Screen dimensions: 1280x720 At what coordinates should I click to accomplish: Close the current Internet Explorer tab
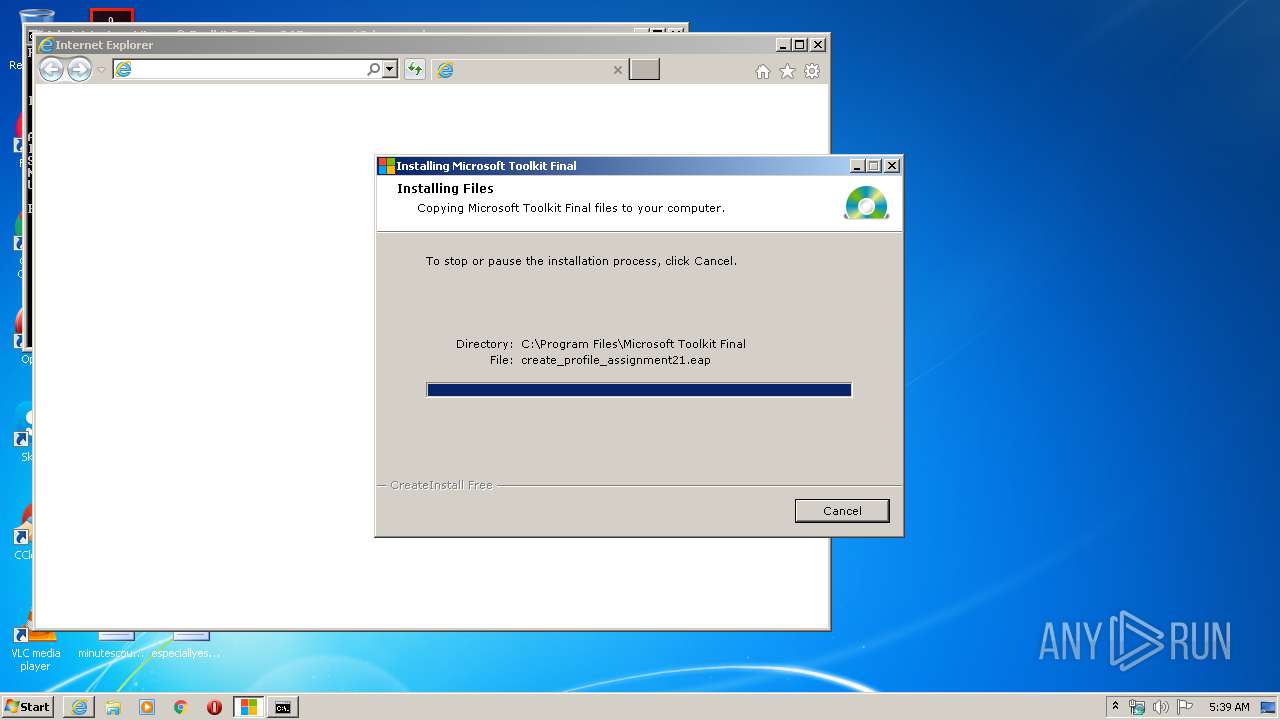click(x=617, y=70)
